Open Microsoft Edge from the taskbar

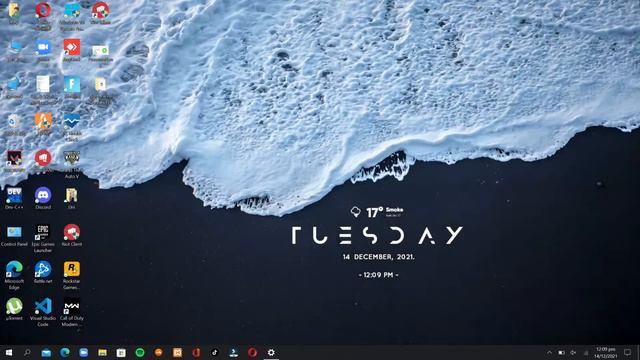pos(65,352)
